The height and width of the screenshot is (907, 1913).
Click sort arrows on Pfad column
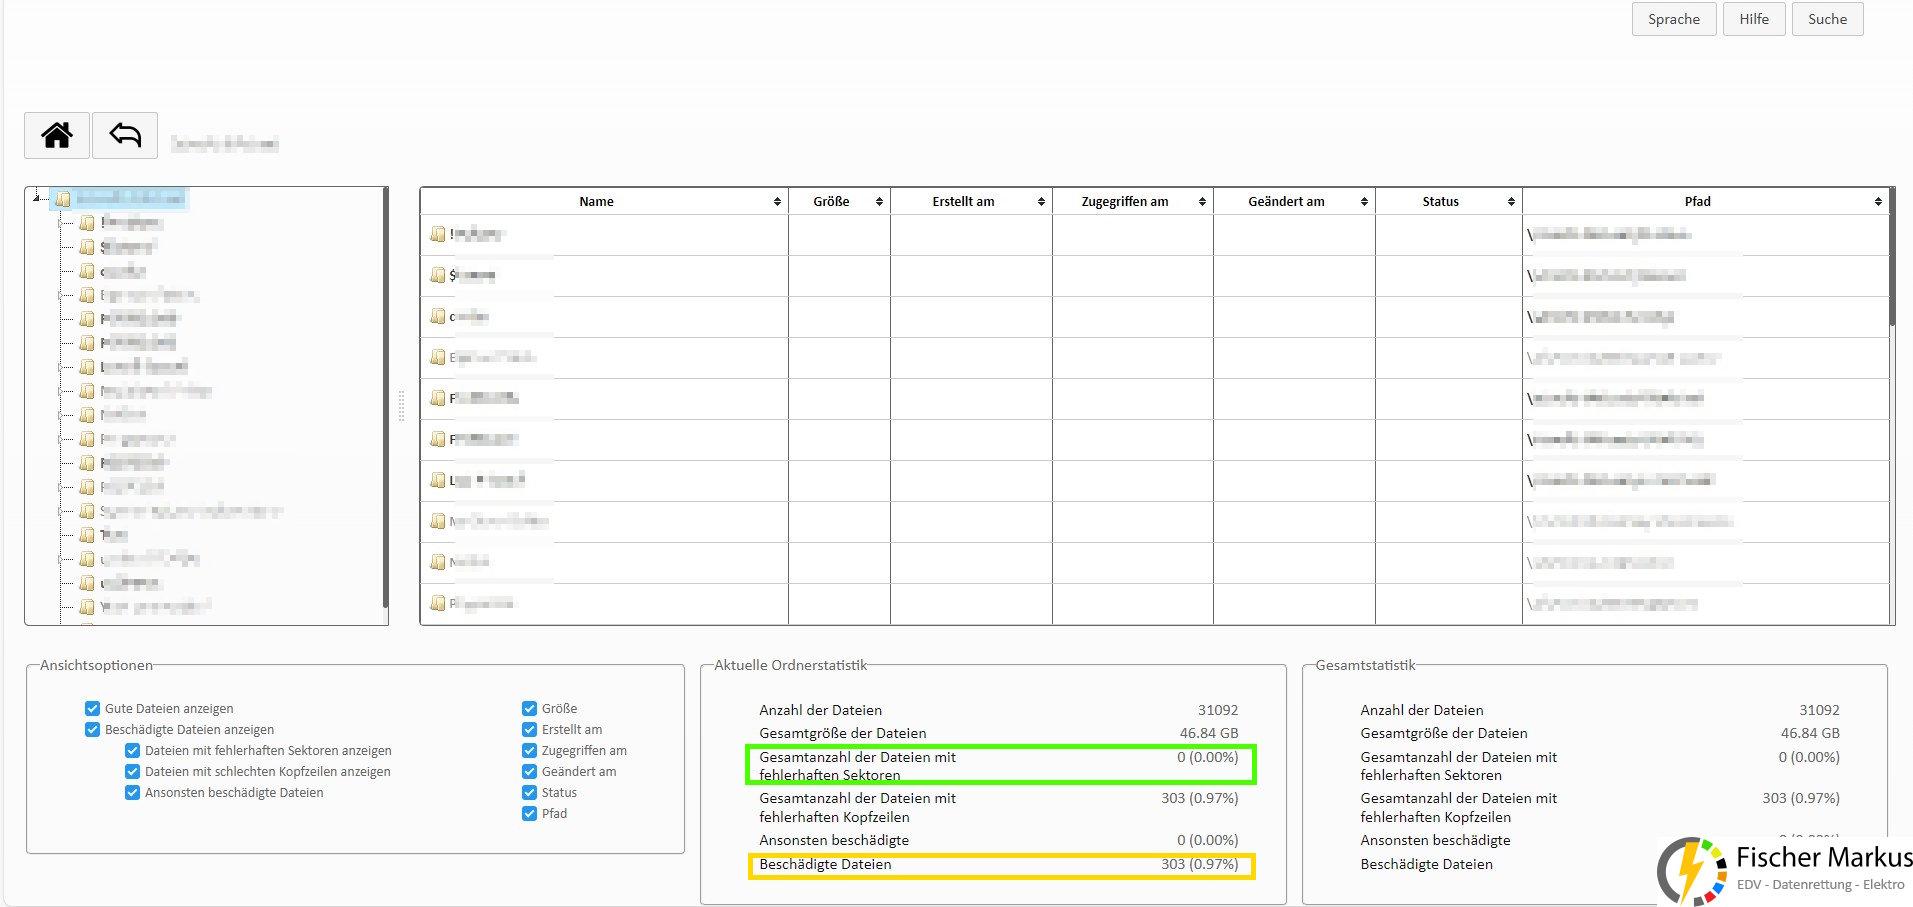pyautogui.click(x=1878, y=202)
